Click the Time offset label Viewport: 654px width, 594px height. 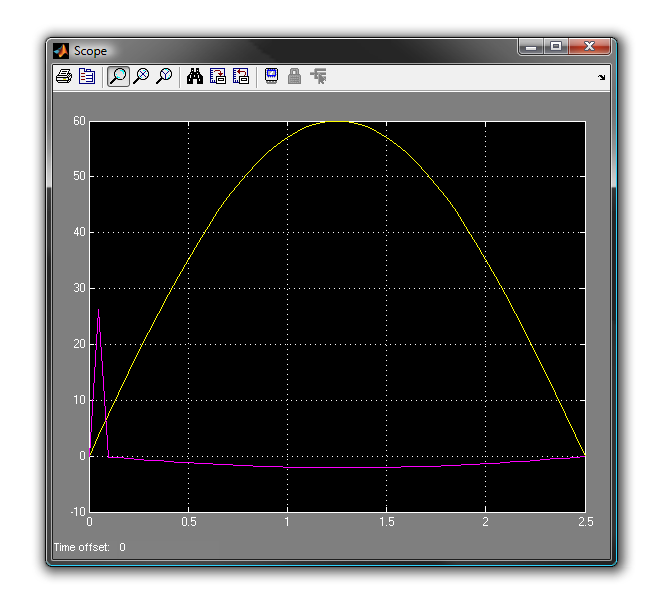pyautogui.click(x=81, y=547)
